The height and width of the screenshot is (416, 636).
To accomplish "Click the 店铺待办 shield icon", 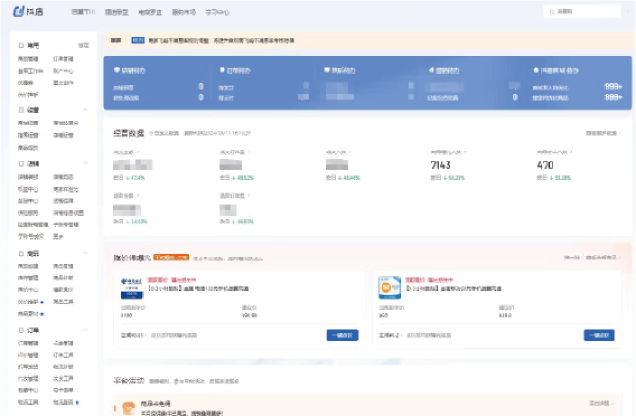I will point(117,70).
